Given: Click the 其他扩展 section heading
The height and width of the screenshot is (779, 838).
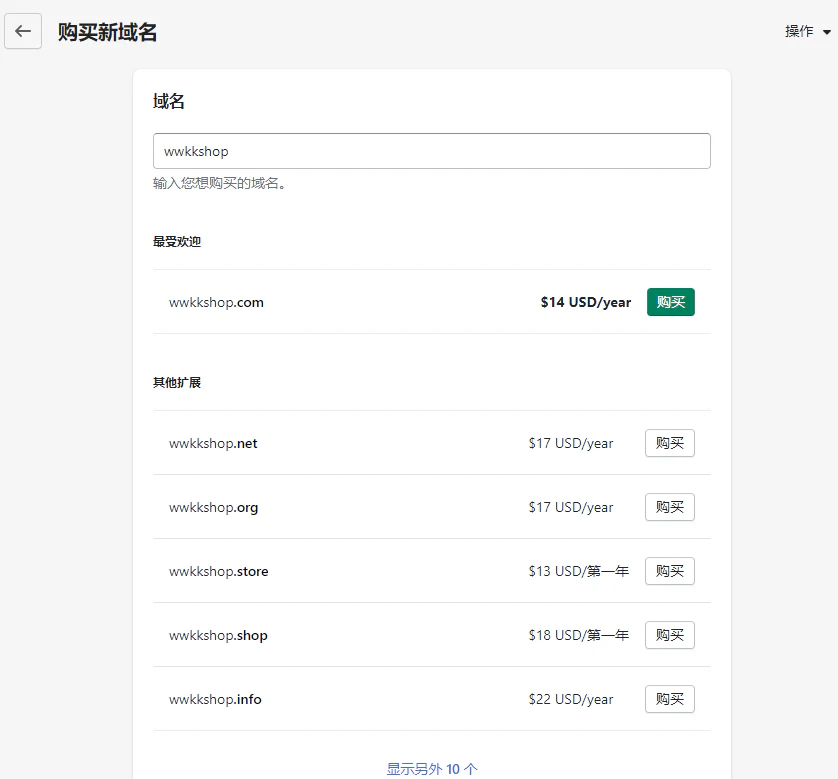Looking at the screenshot, I should coord(177,382).
